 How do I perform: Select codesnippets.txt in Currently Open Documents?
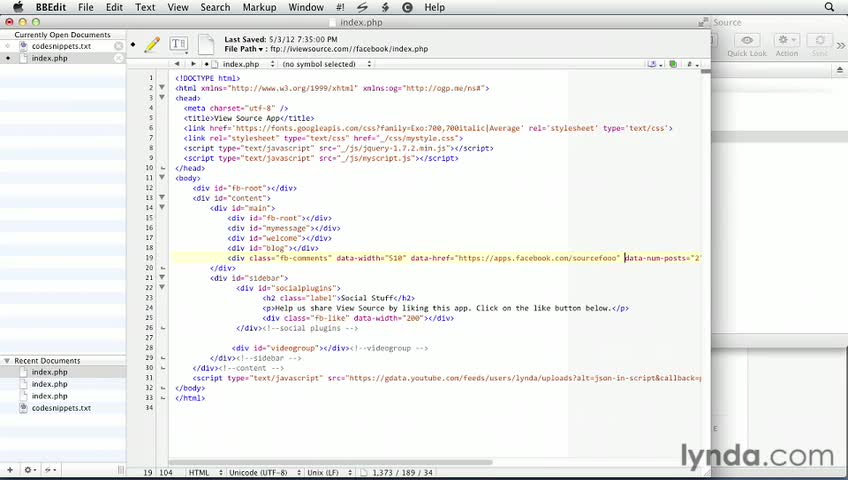63,46
